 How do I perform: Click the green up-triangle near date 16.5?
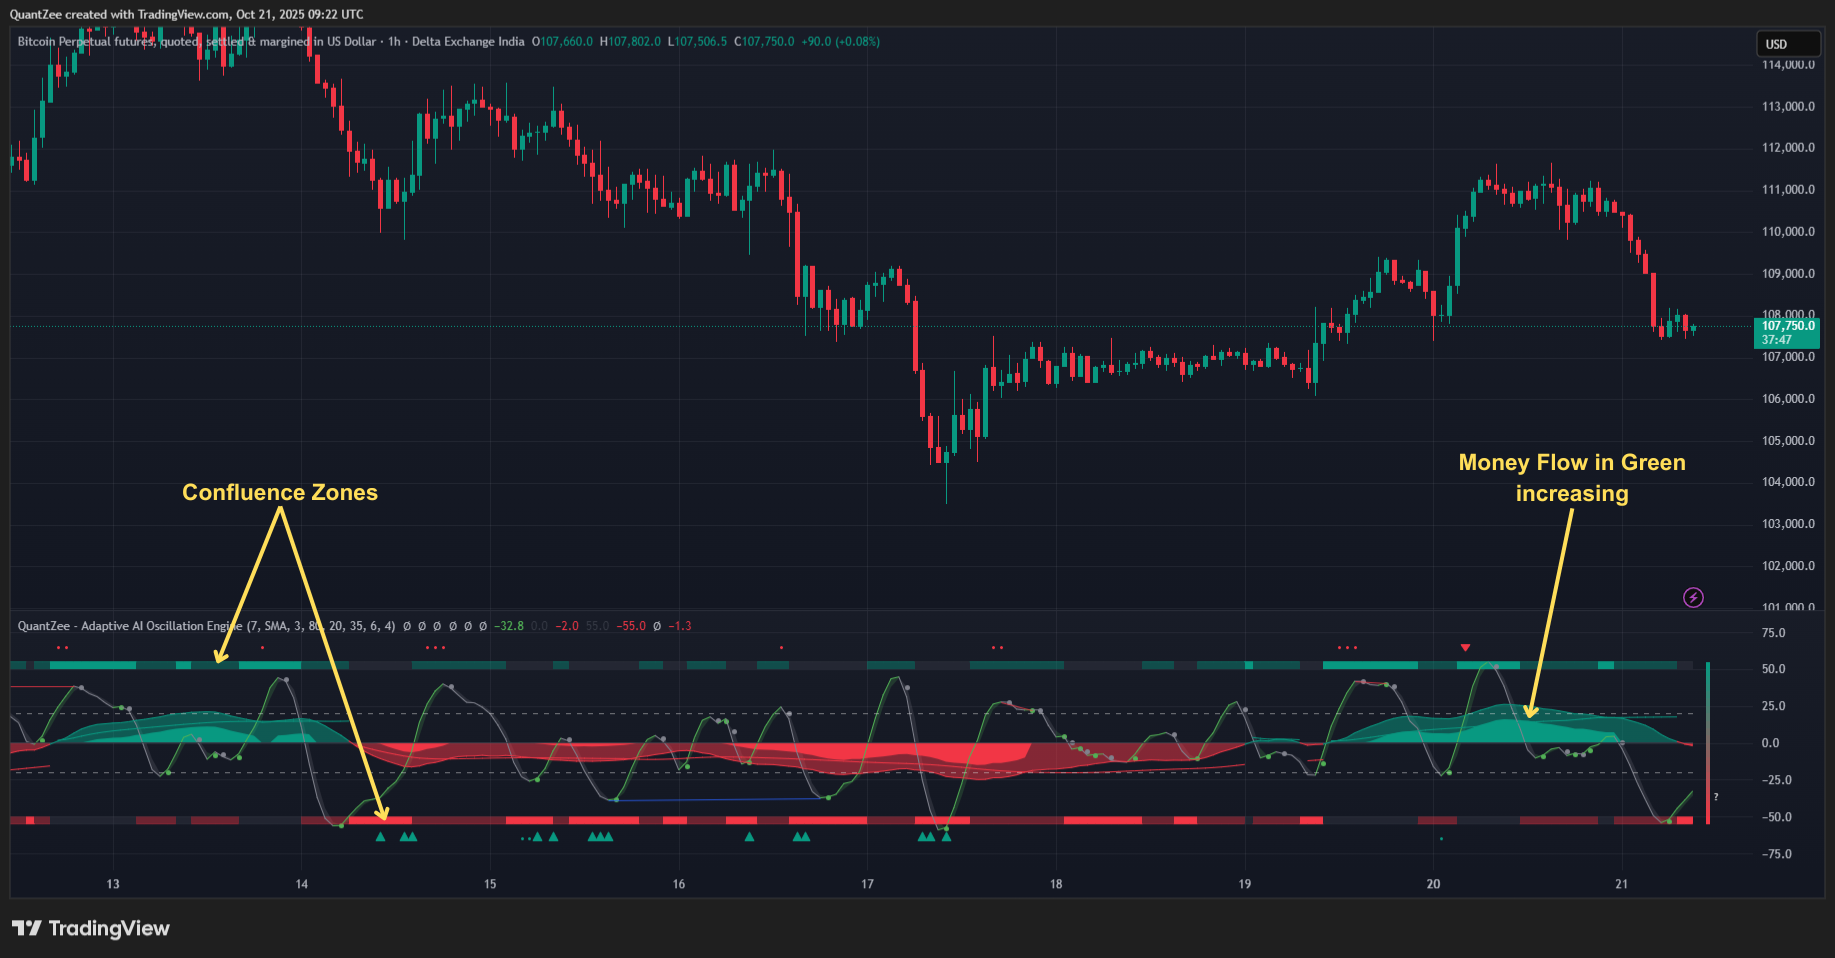749,837
